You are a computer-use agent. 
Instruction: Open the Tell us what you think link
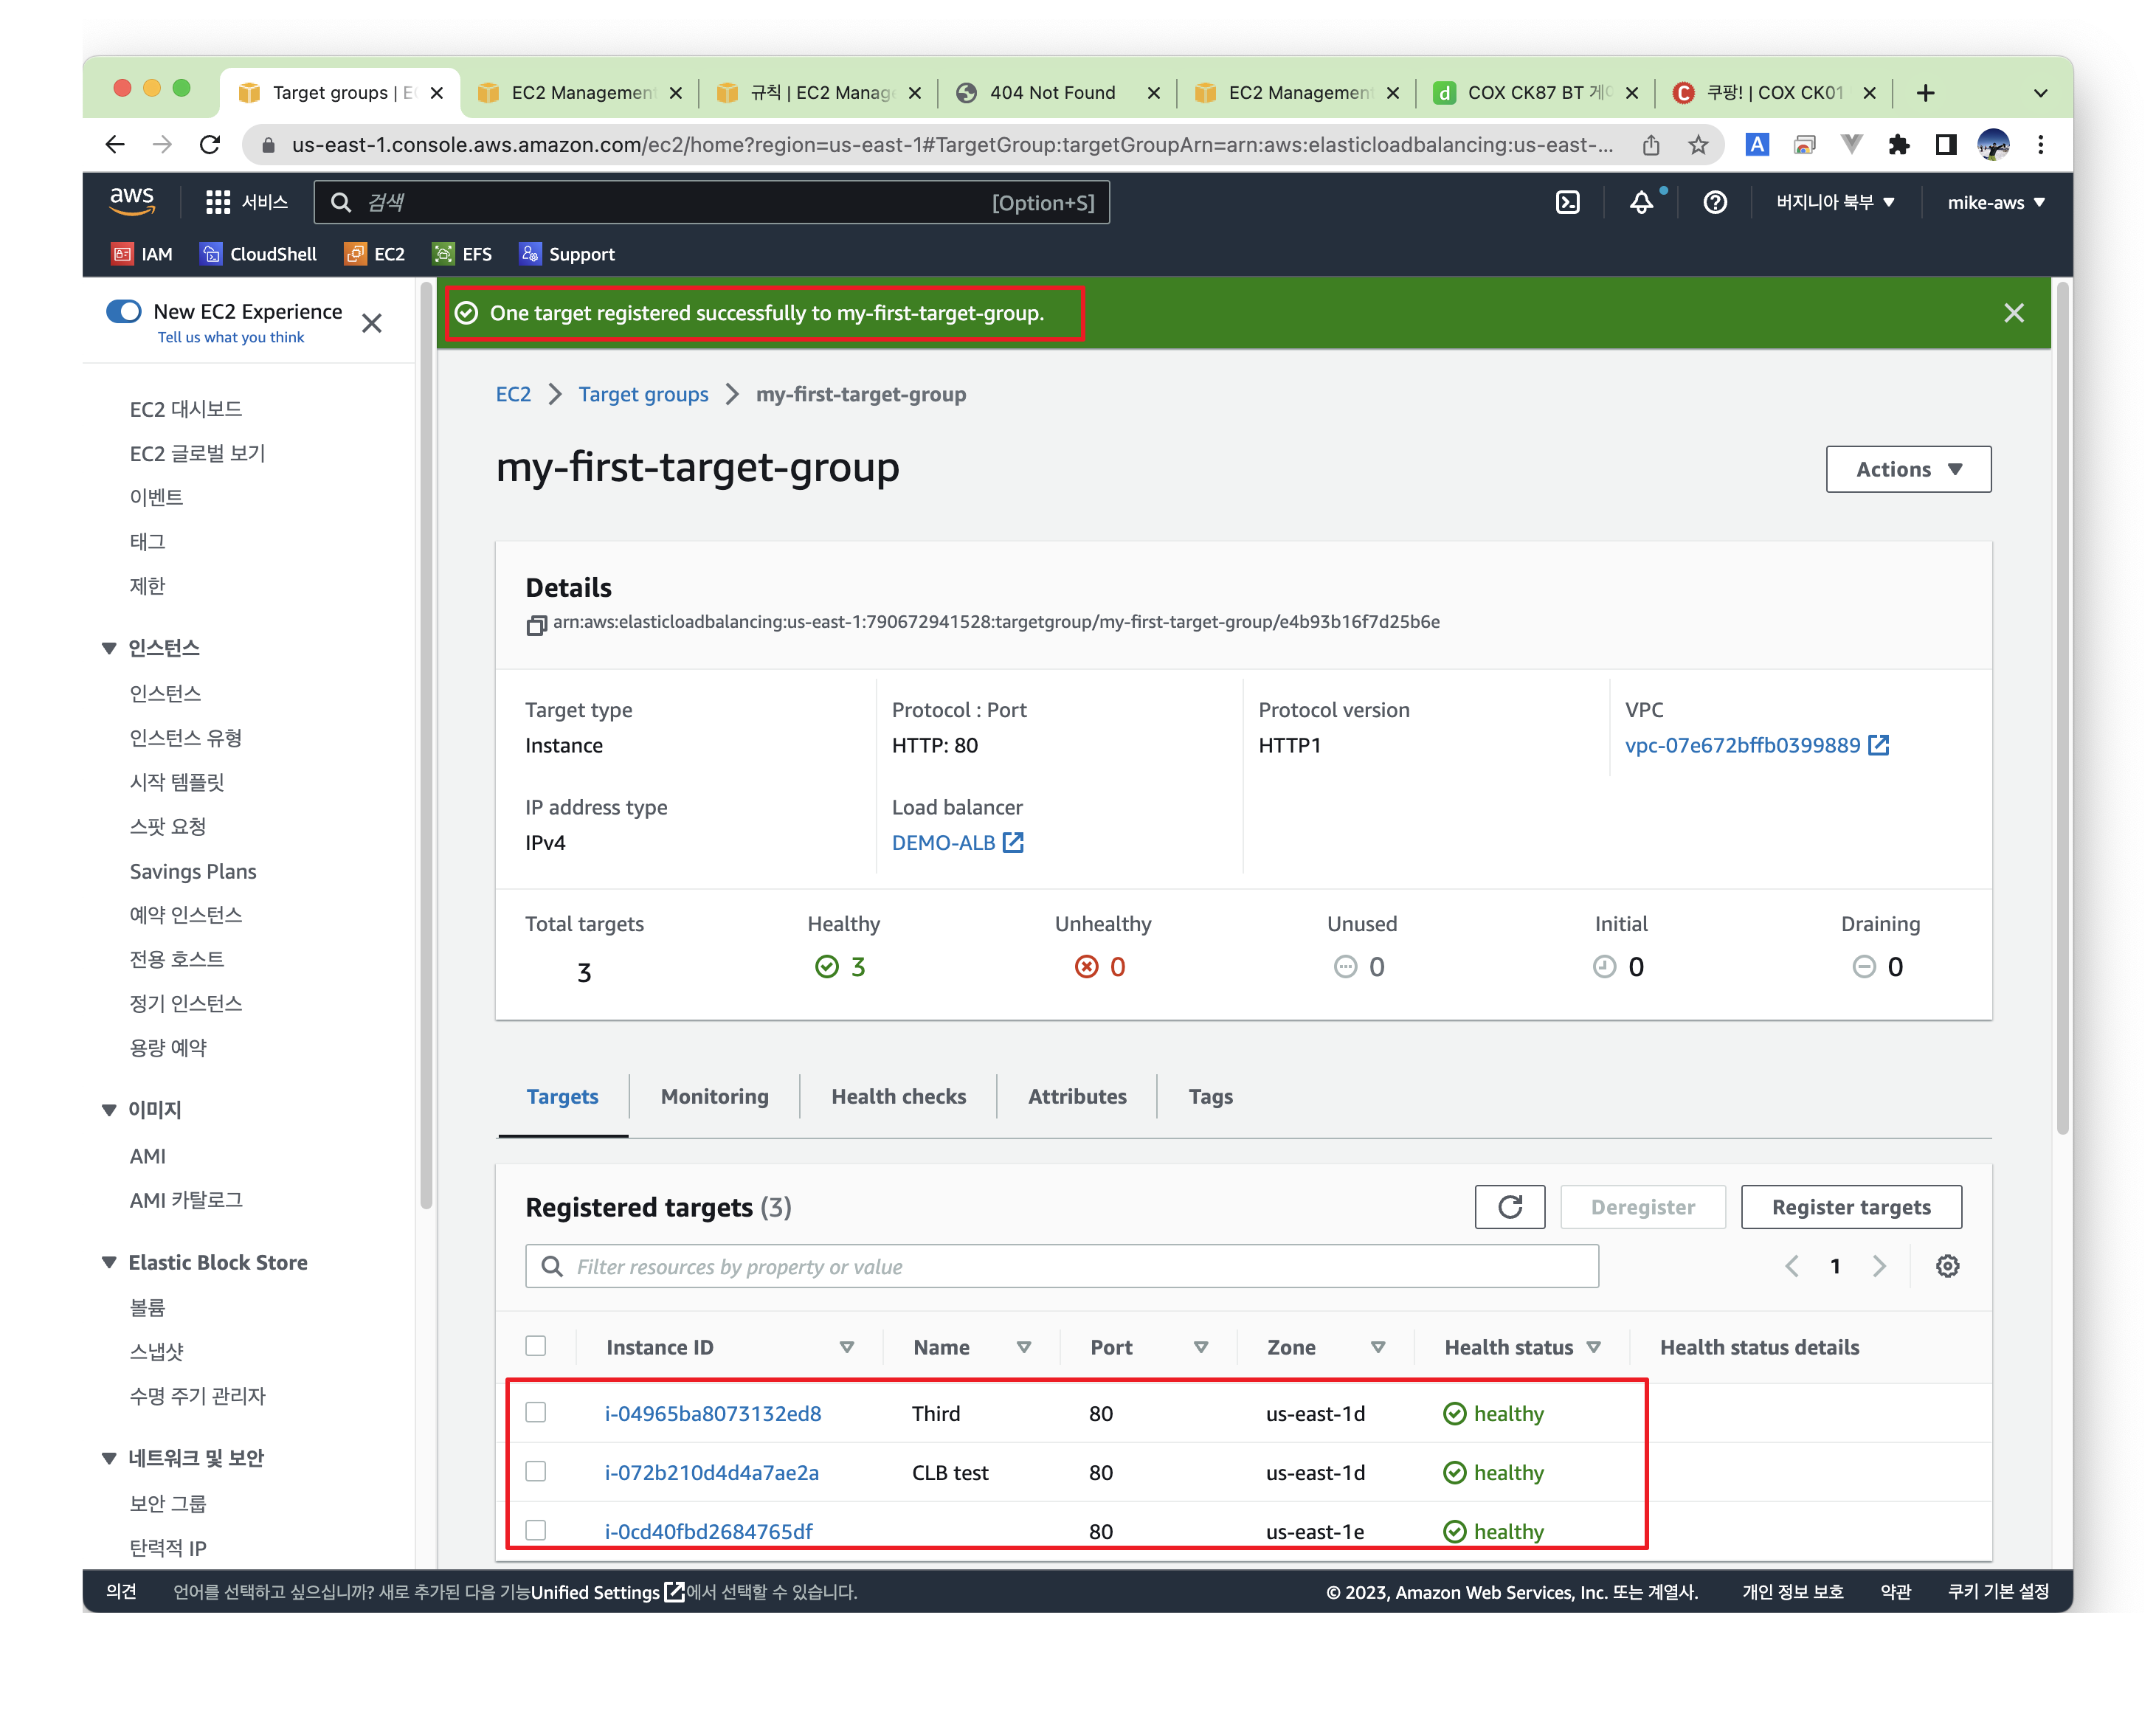click(x=230, y=337)
